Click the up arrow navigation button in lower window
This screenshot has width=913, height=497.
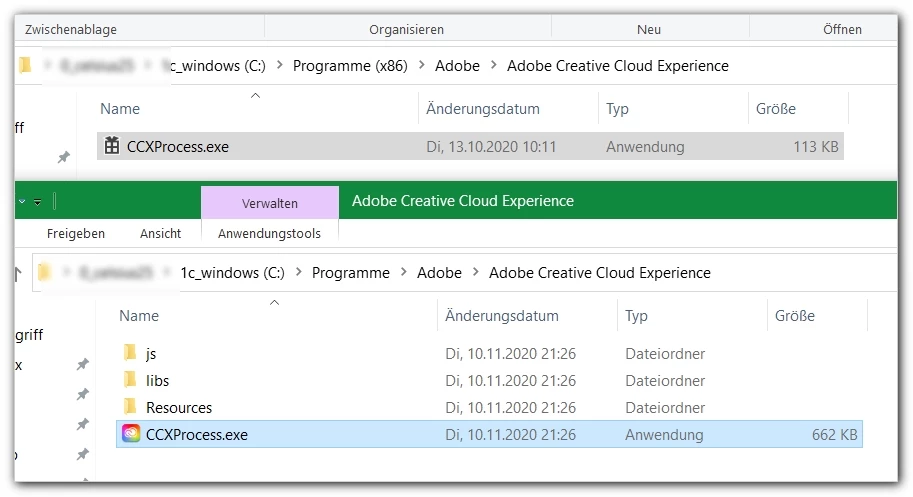coord(17,274)
